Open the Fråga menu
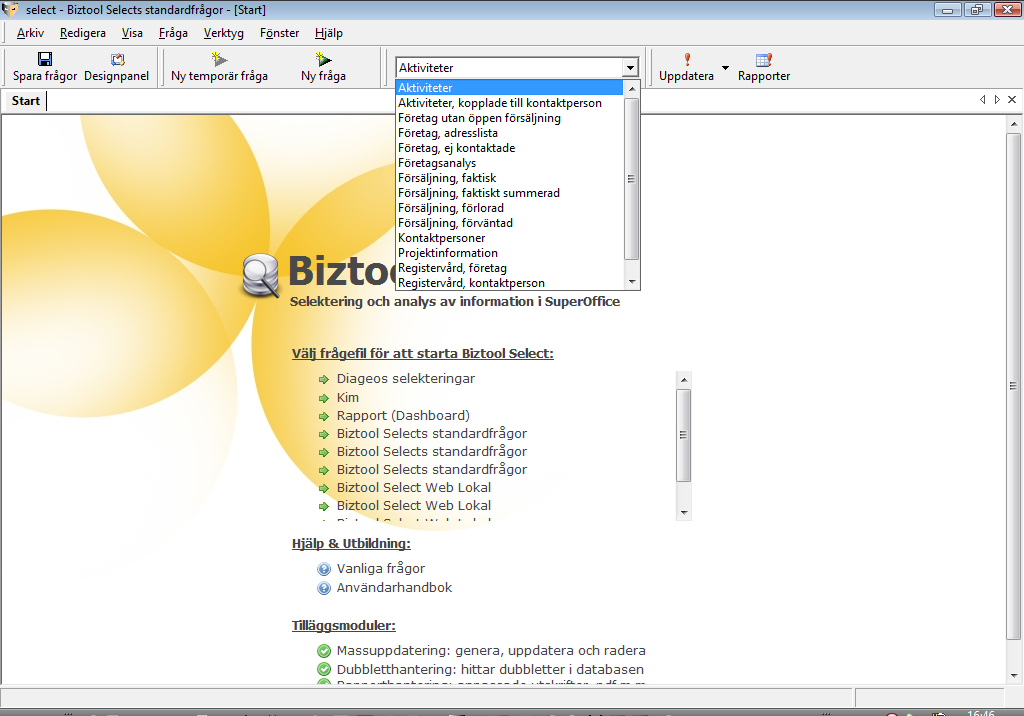 pos(173,33)
